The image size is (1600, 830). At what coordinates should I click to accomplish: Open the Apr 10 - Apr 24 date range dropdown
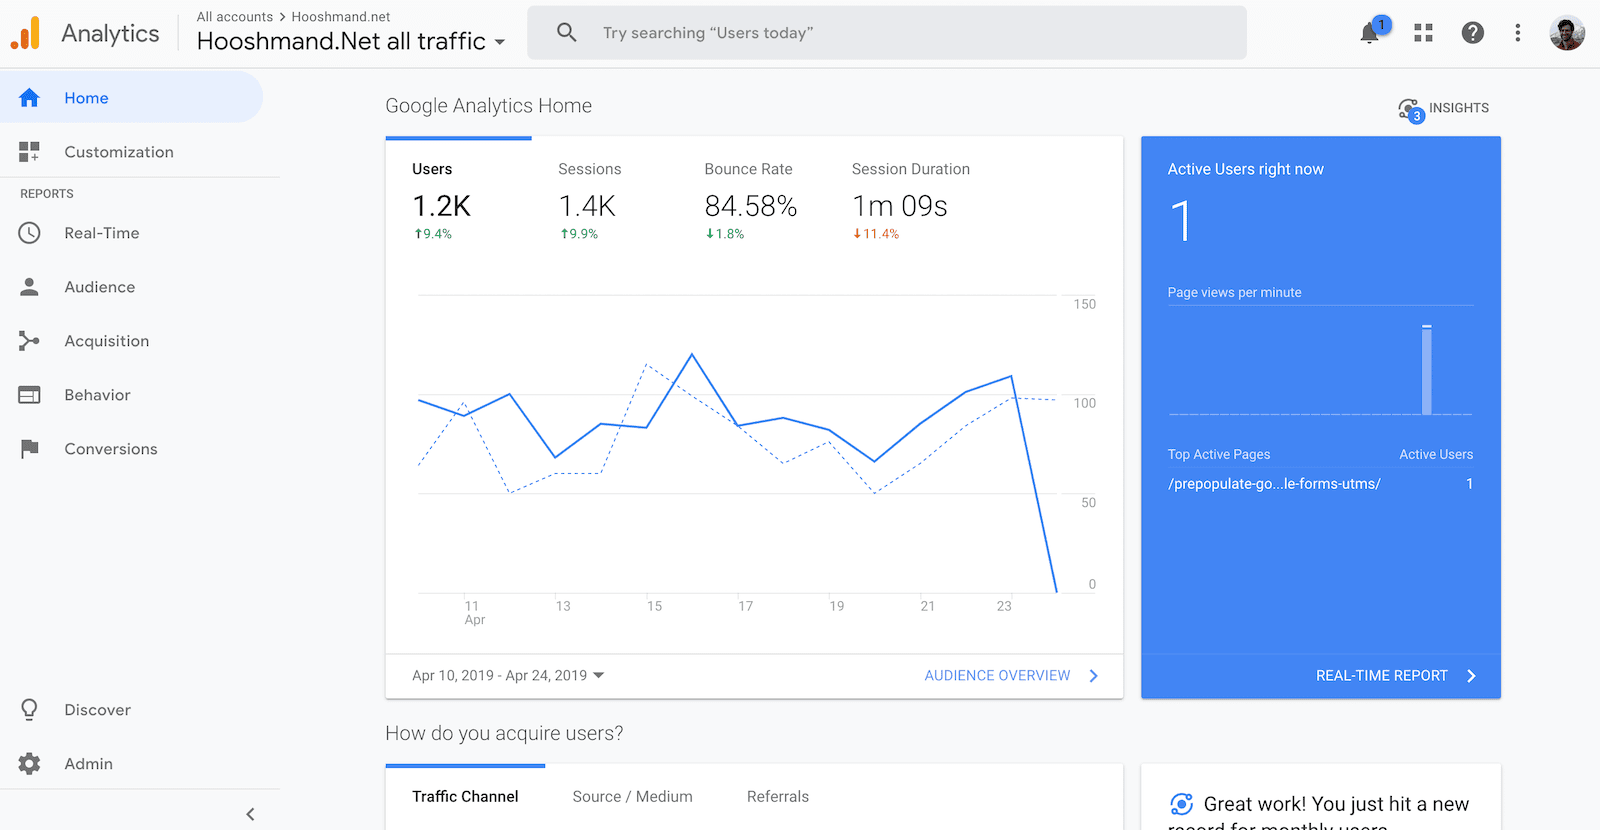point(508,676)
